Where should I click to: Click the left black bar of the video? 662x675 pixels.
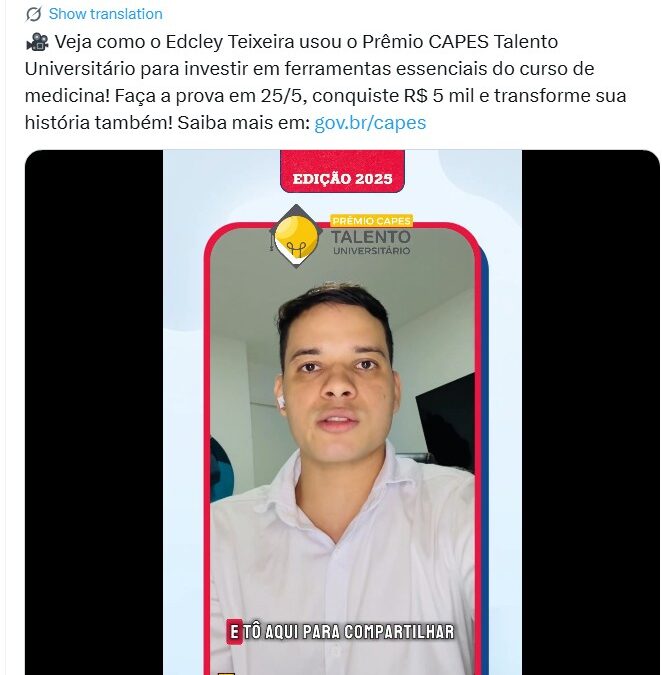tap(94, 412)
